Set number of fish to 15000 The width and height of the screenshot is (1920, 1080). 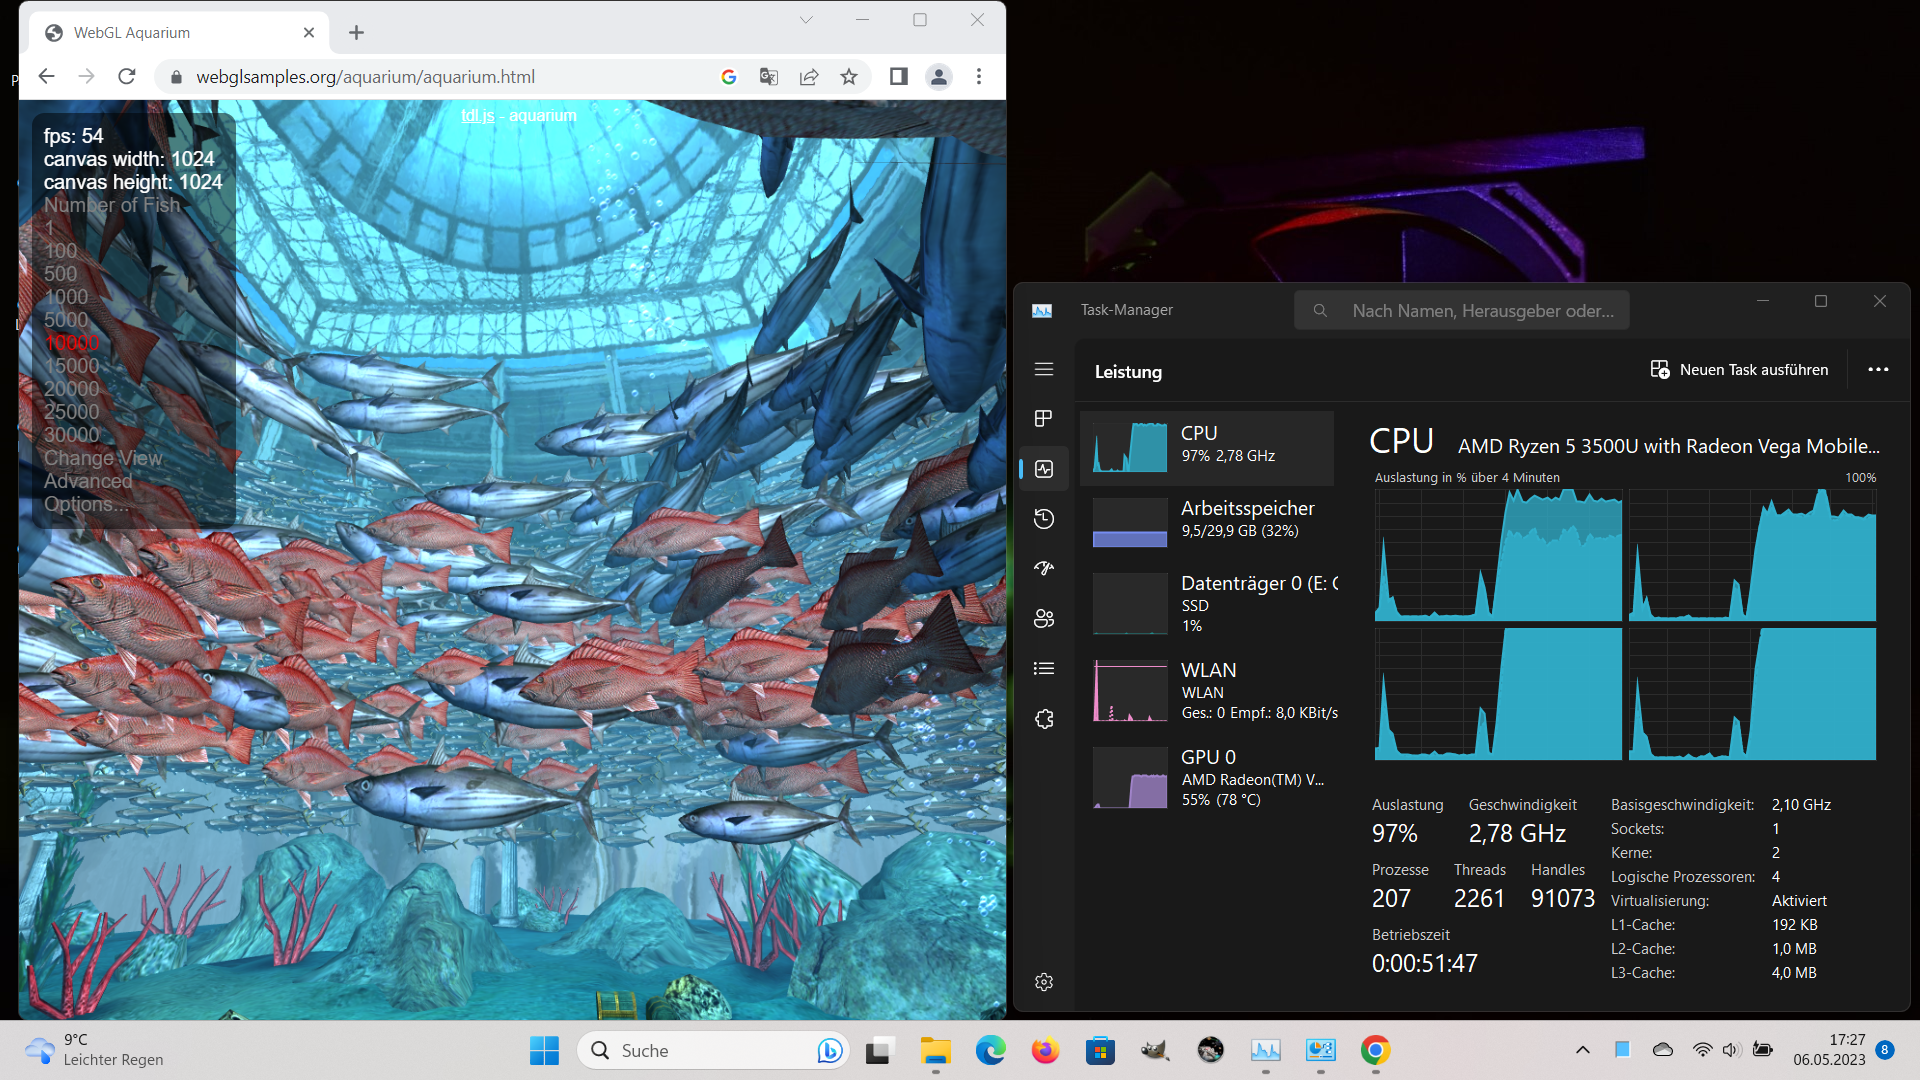(72, 366)
